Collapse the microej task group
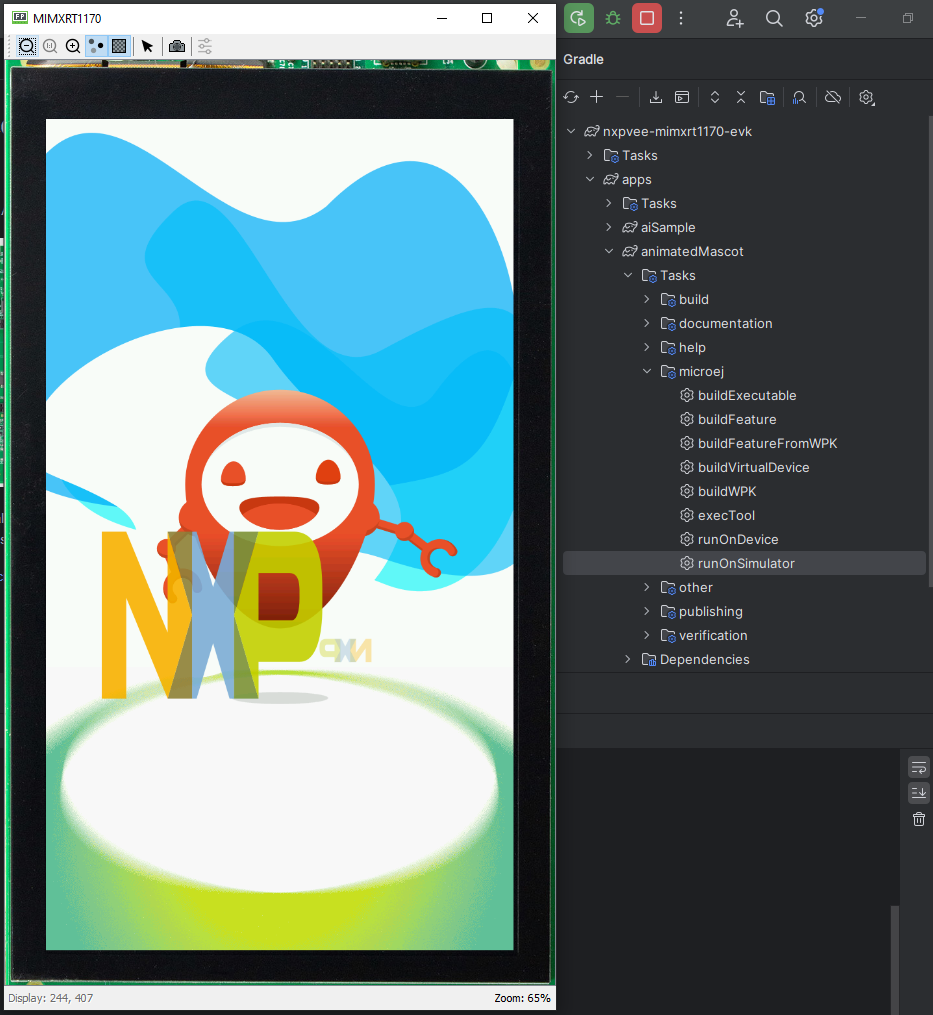This screenshot has width=933, height=1015. 647,371
